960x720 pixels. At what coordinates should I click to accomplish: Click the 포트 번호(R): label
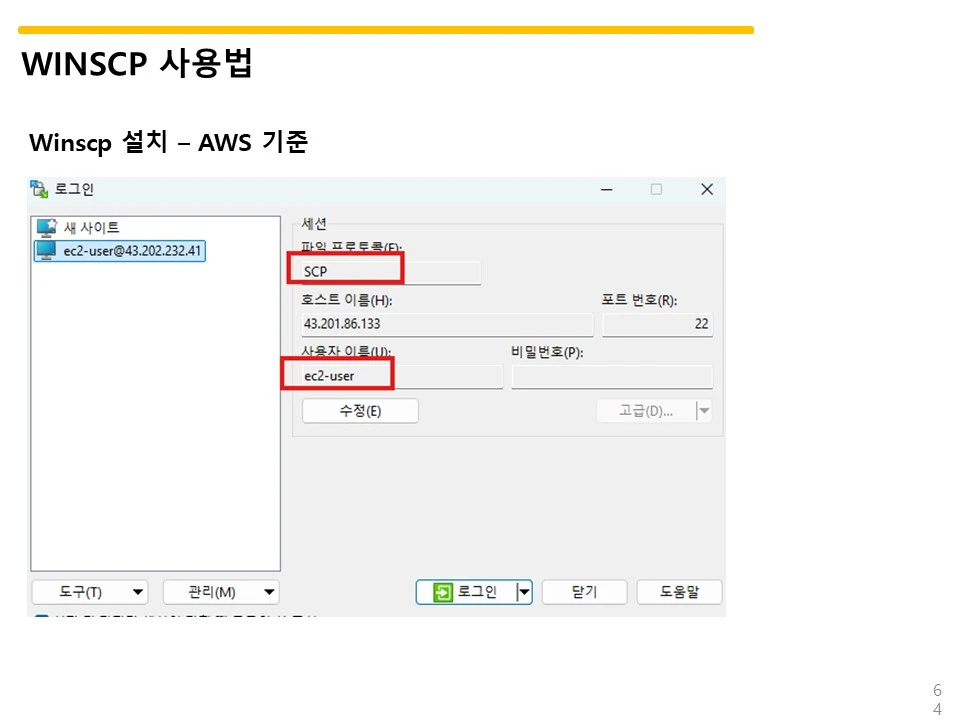639,300
